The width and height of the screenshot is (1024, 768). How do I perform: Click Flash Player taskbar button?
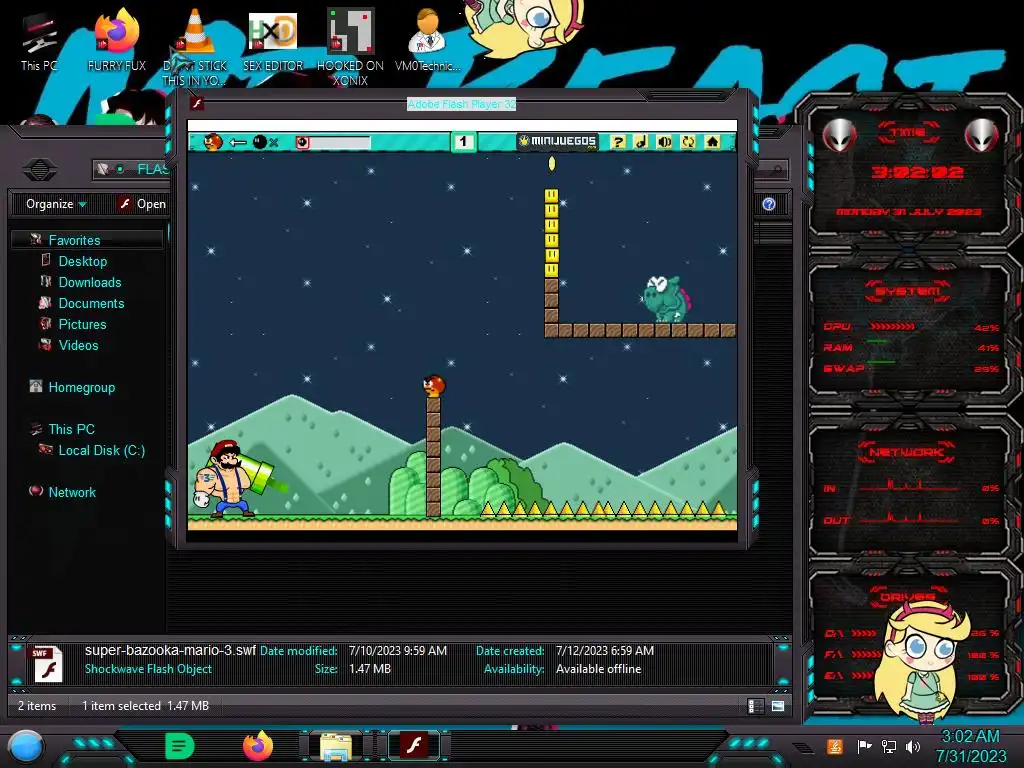pos(414,746)
